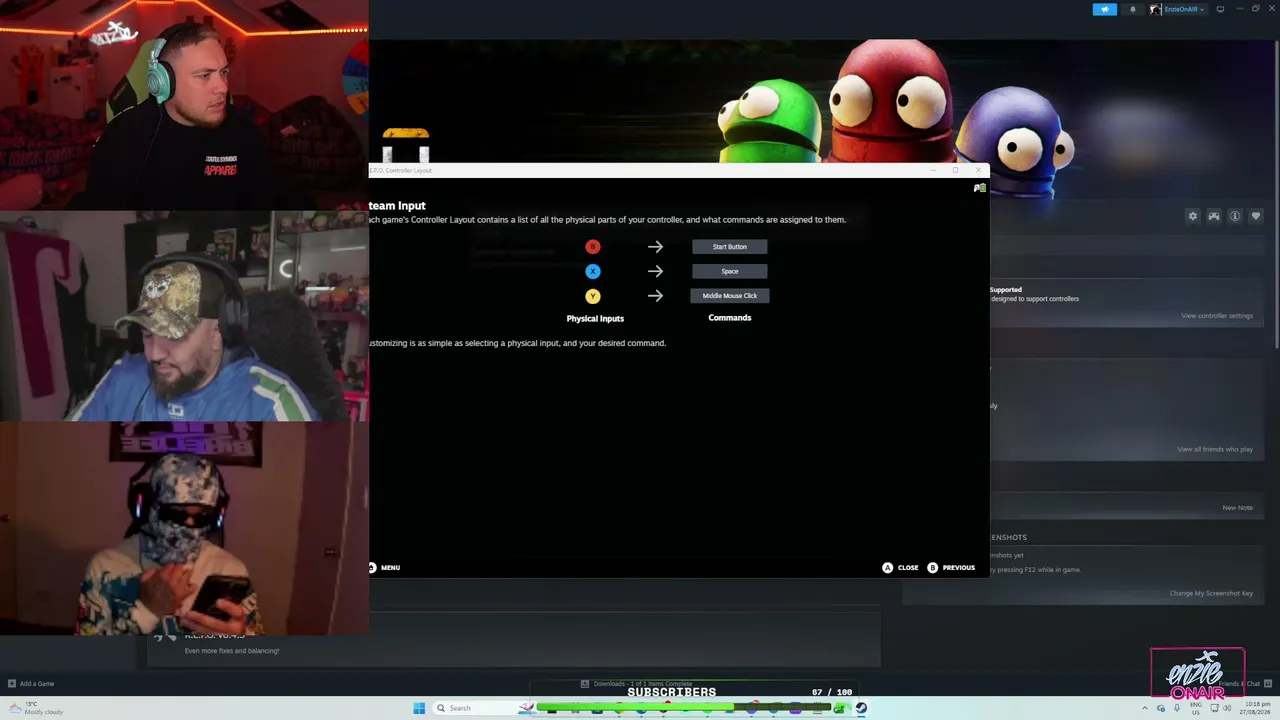Image resolution: width=1280 pixels, height=720 pixels.
Task: Open the Steam app on the taskbar
Action: point(861,708)
